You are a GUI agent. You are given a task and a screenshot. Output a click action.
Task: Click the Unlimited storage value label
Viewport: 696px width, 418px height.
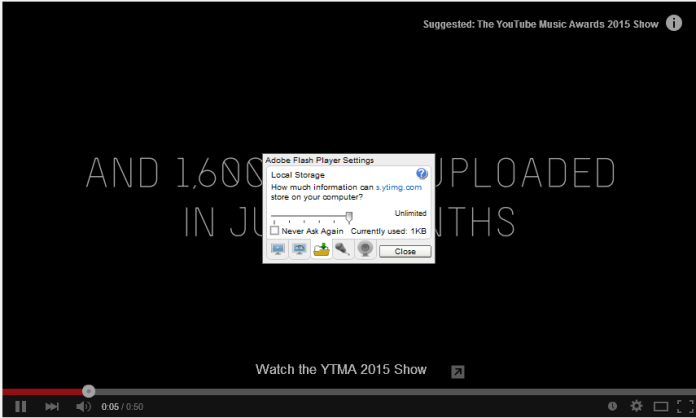click(411, 213)
